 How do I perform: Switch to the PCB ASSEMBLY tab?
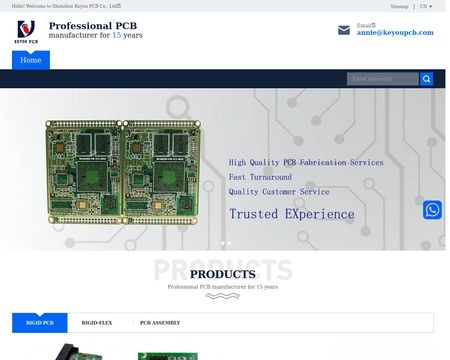tap(160, 323)
